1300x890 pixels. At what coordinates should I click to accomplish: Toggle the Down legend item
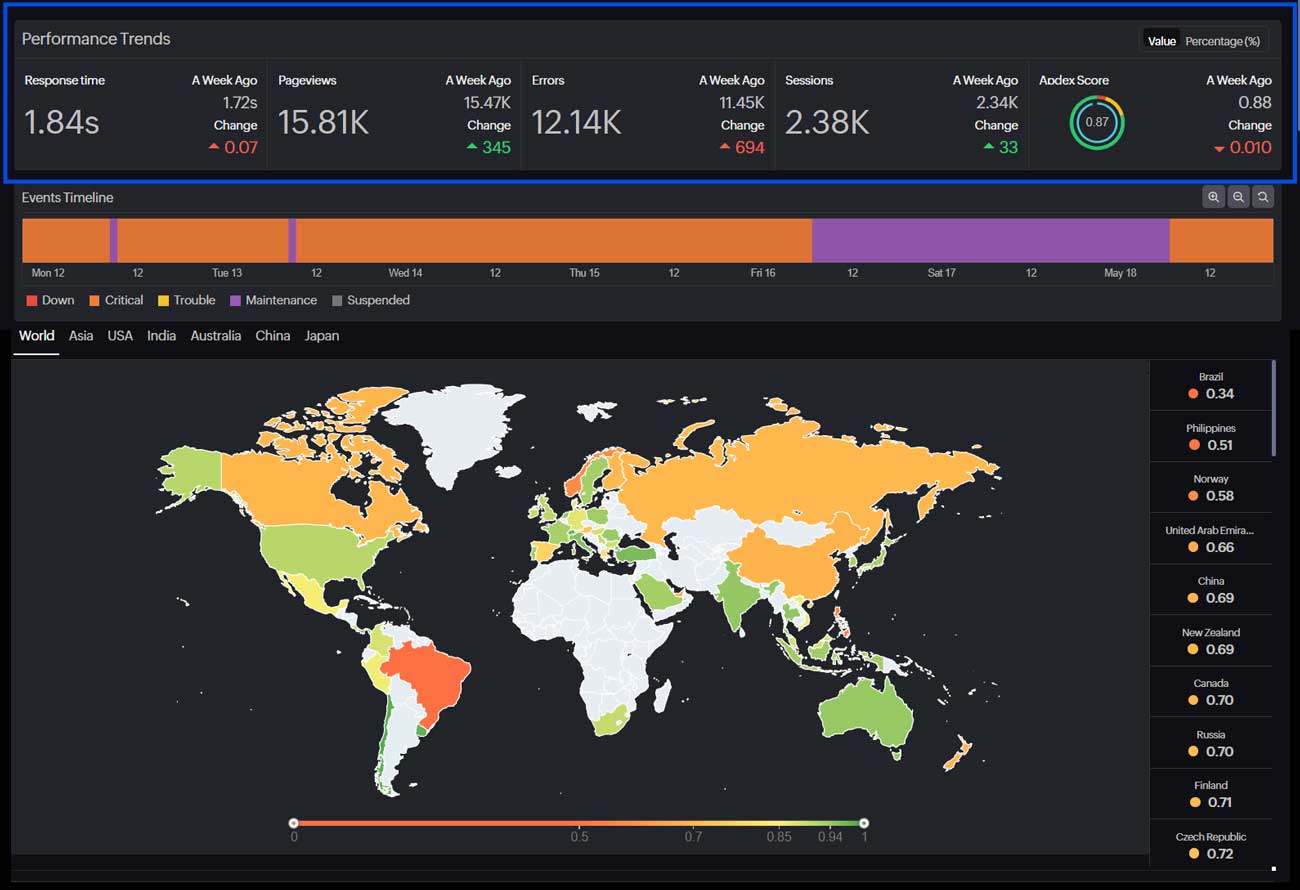(49, 300)
